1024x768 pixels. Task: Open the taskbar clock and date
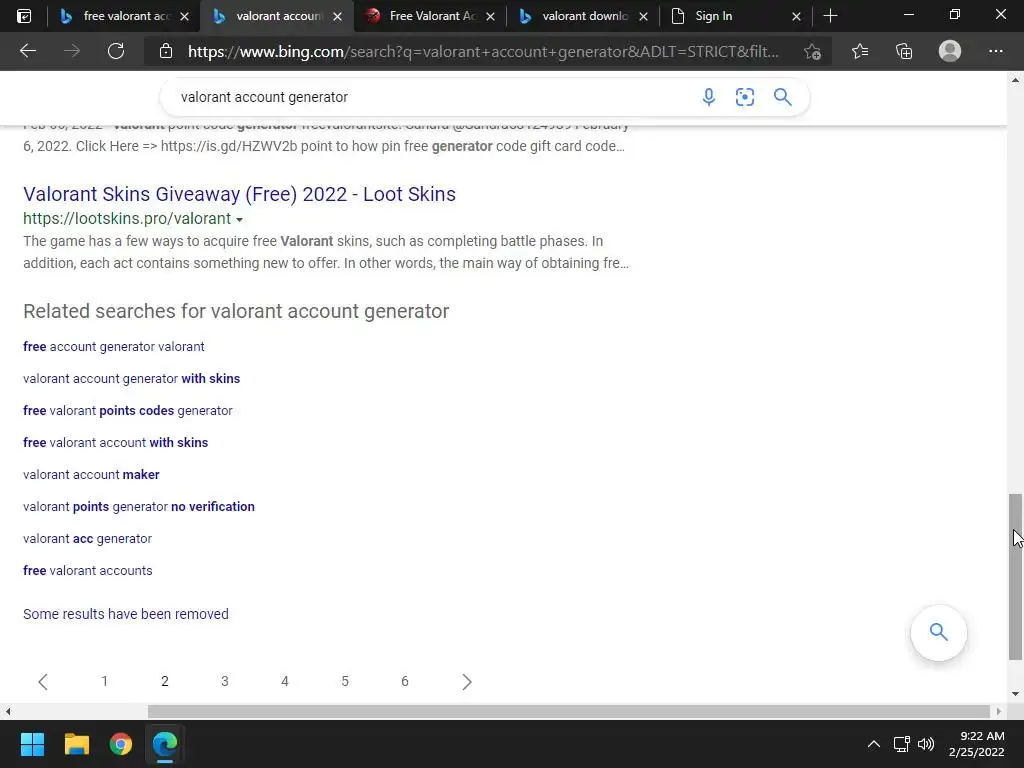[978, 744]
